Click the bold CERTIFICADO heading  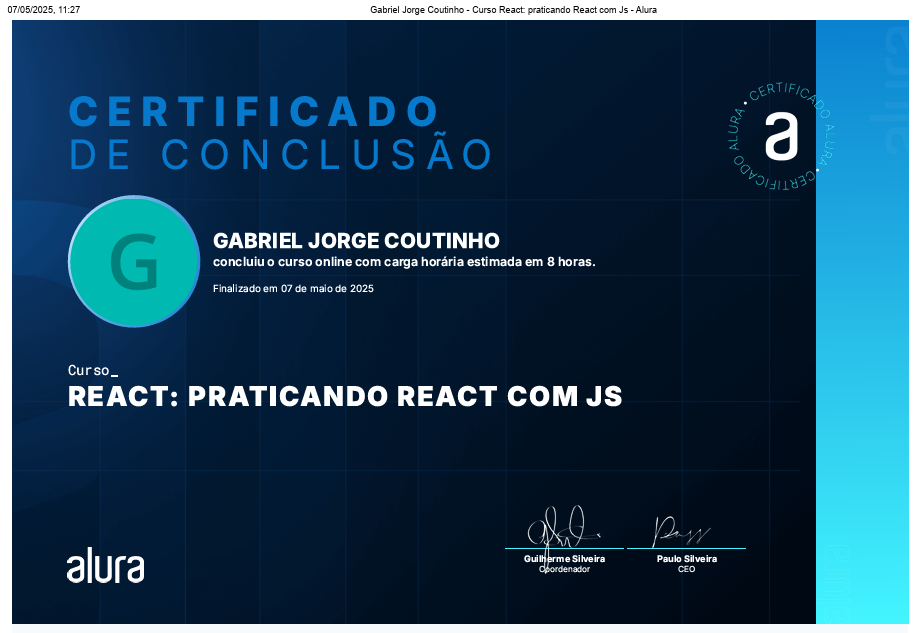click(x=254, y=110)
